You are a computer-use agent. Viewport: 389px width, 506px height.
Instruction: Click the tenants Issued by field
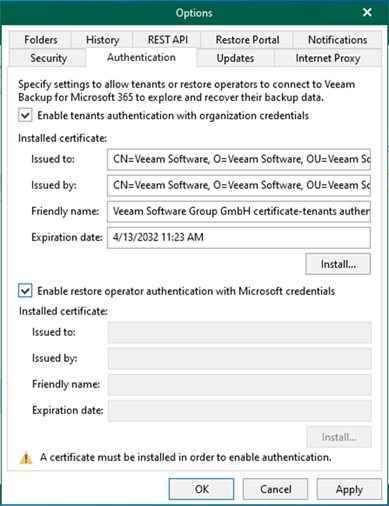click(239, 185)
